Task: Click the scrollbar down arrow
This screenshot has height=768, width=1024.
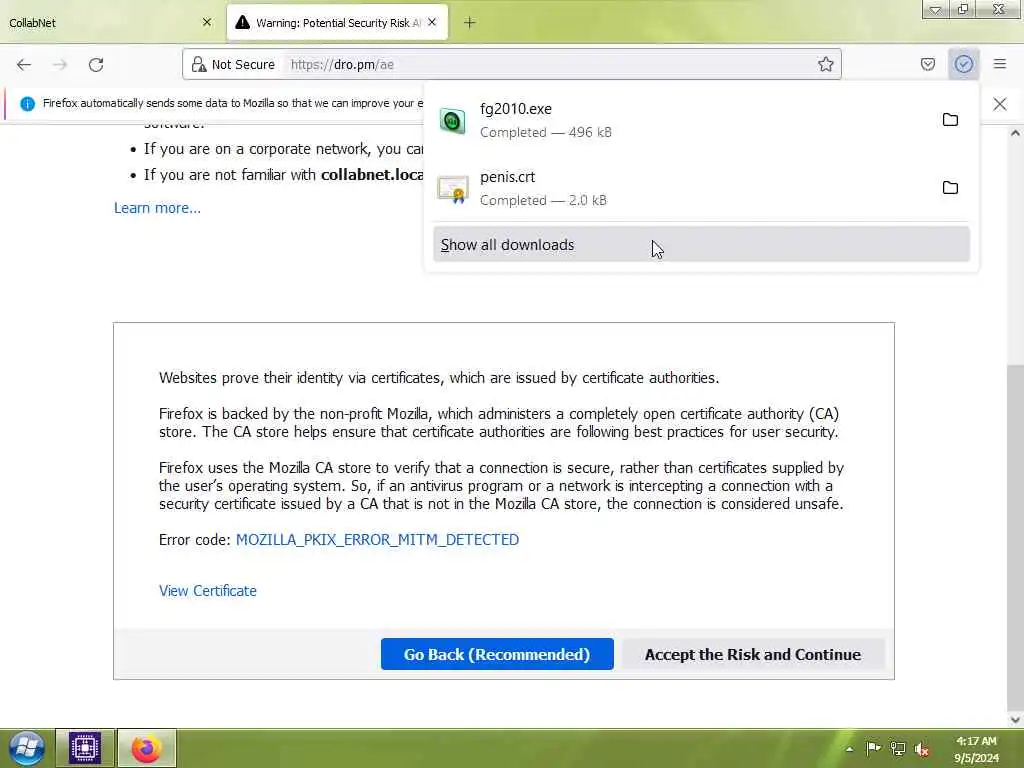Action: 1015,720
